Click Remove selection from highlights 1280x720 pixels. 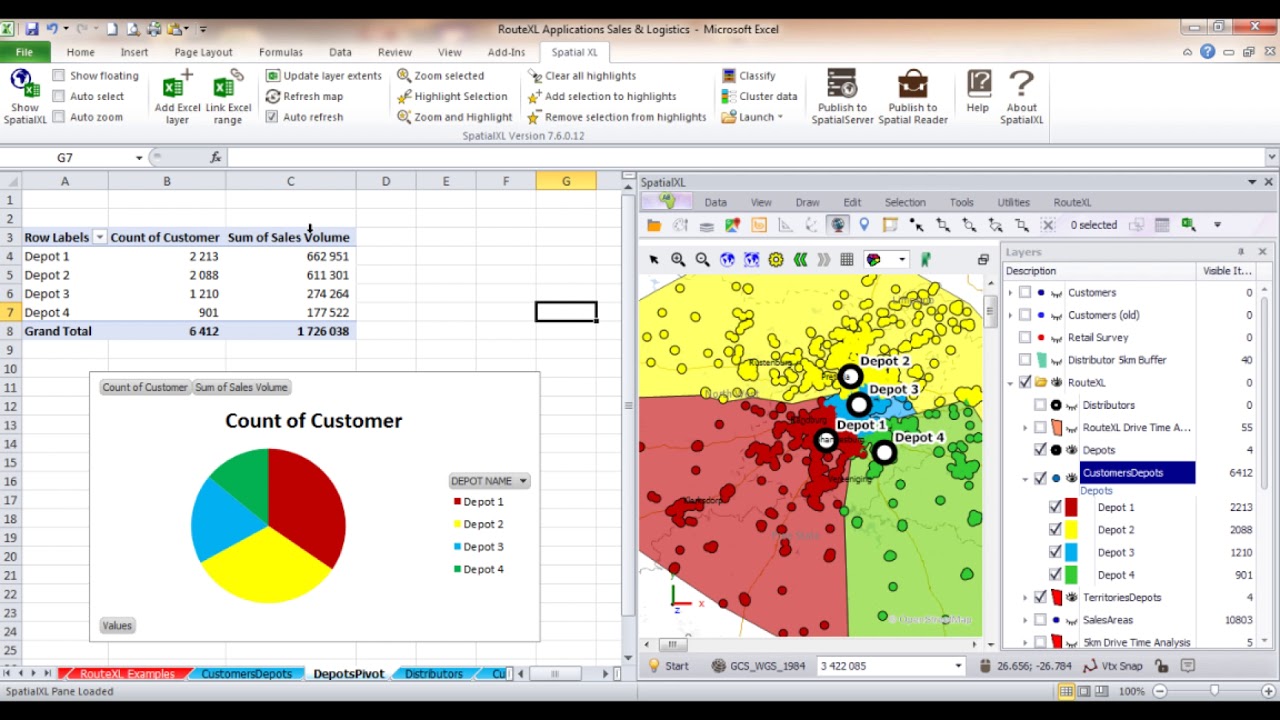coord(617,117)
